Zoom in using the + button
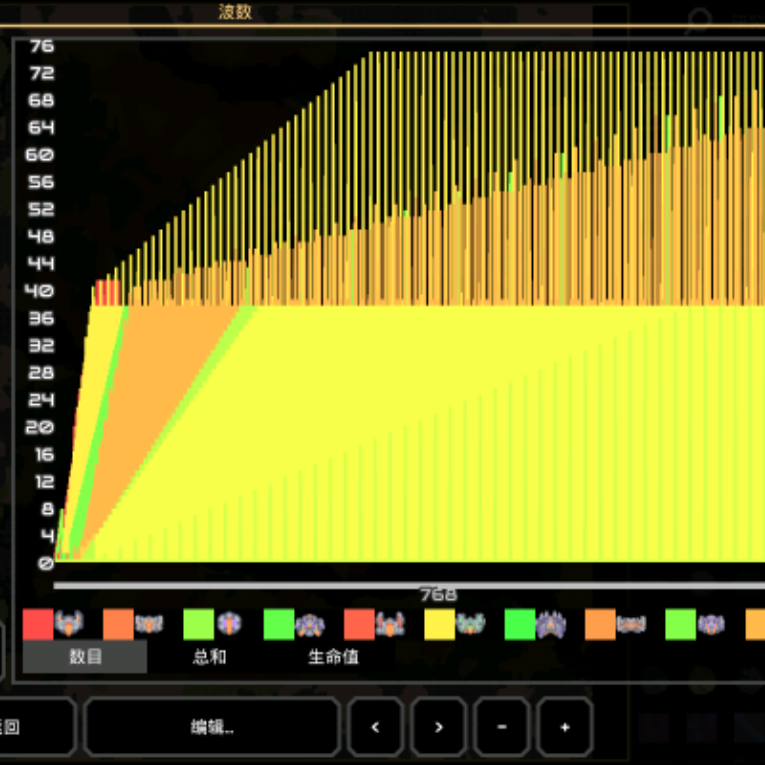 (x=565, y=727)
